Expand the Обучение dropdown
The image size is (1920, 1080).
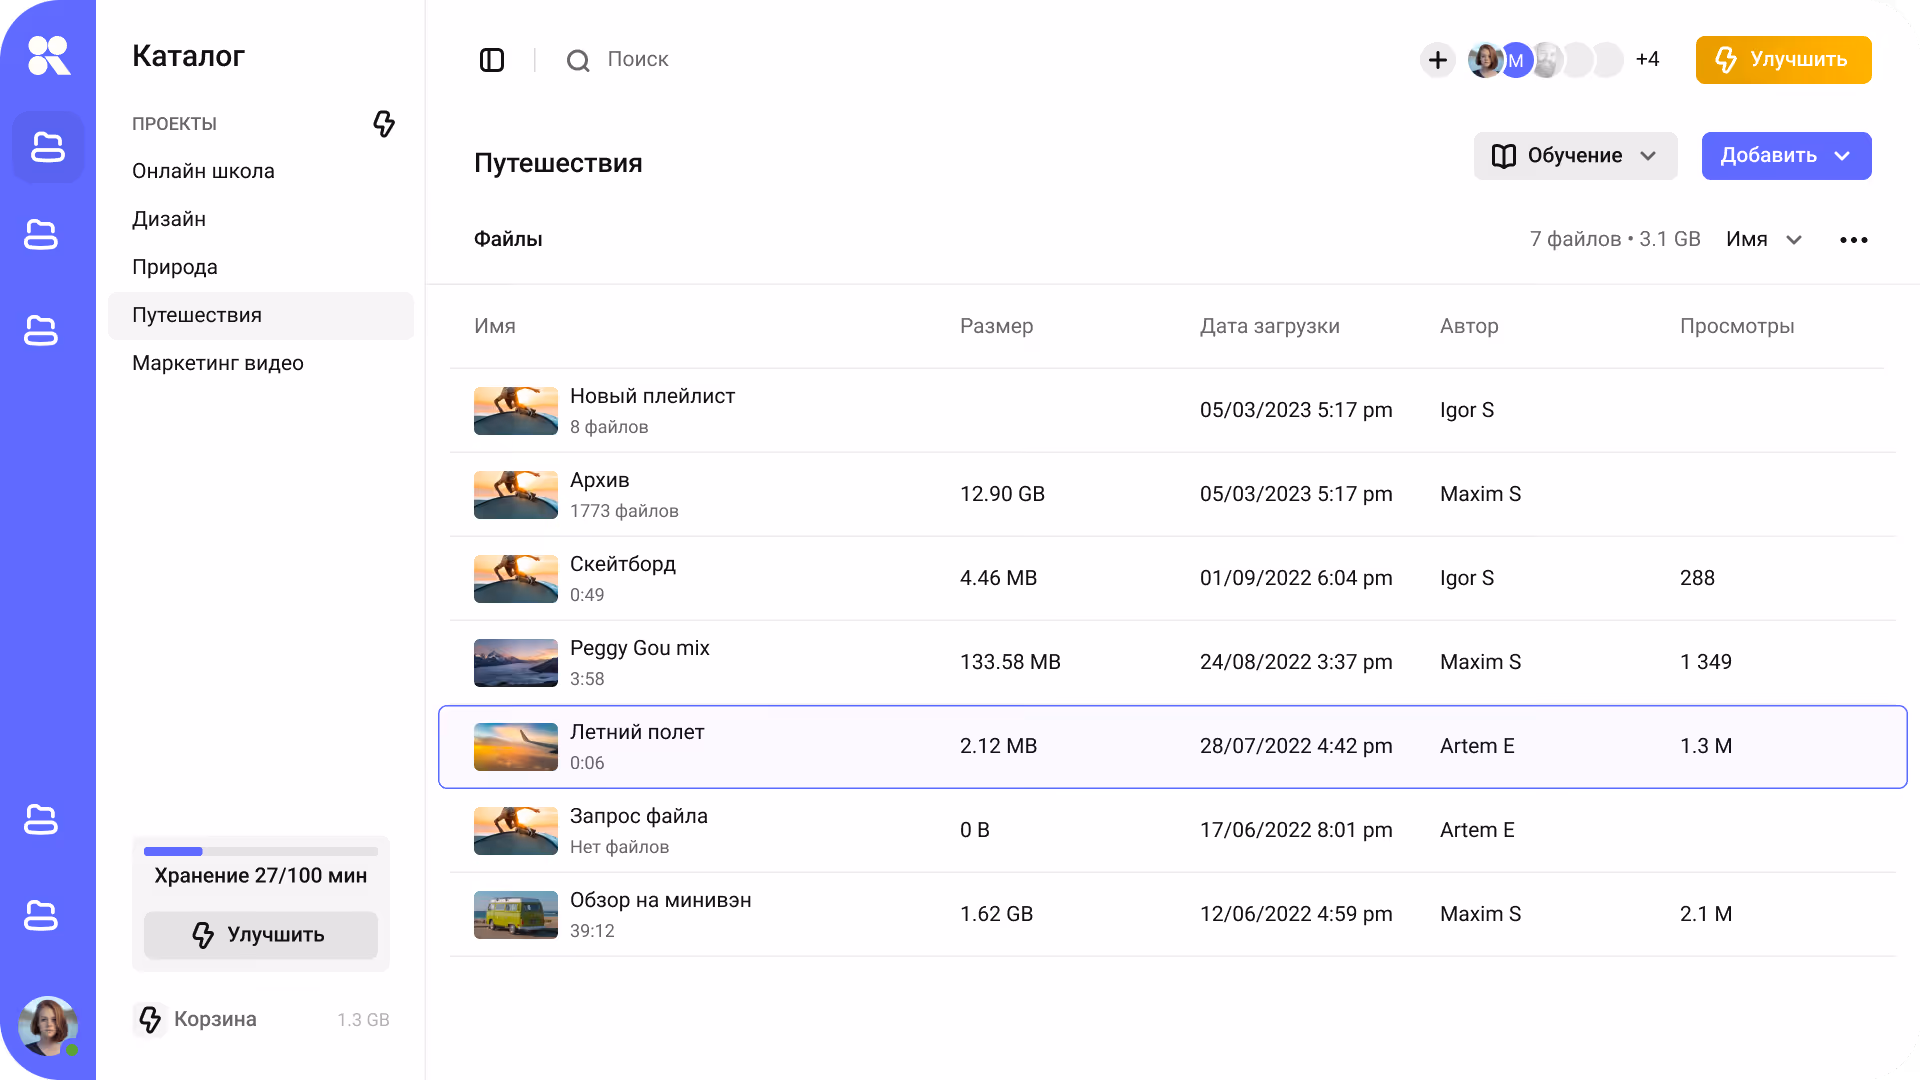pyautogui.click(x=1575, y=156)
